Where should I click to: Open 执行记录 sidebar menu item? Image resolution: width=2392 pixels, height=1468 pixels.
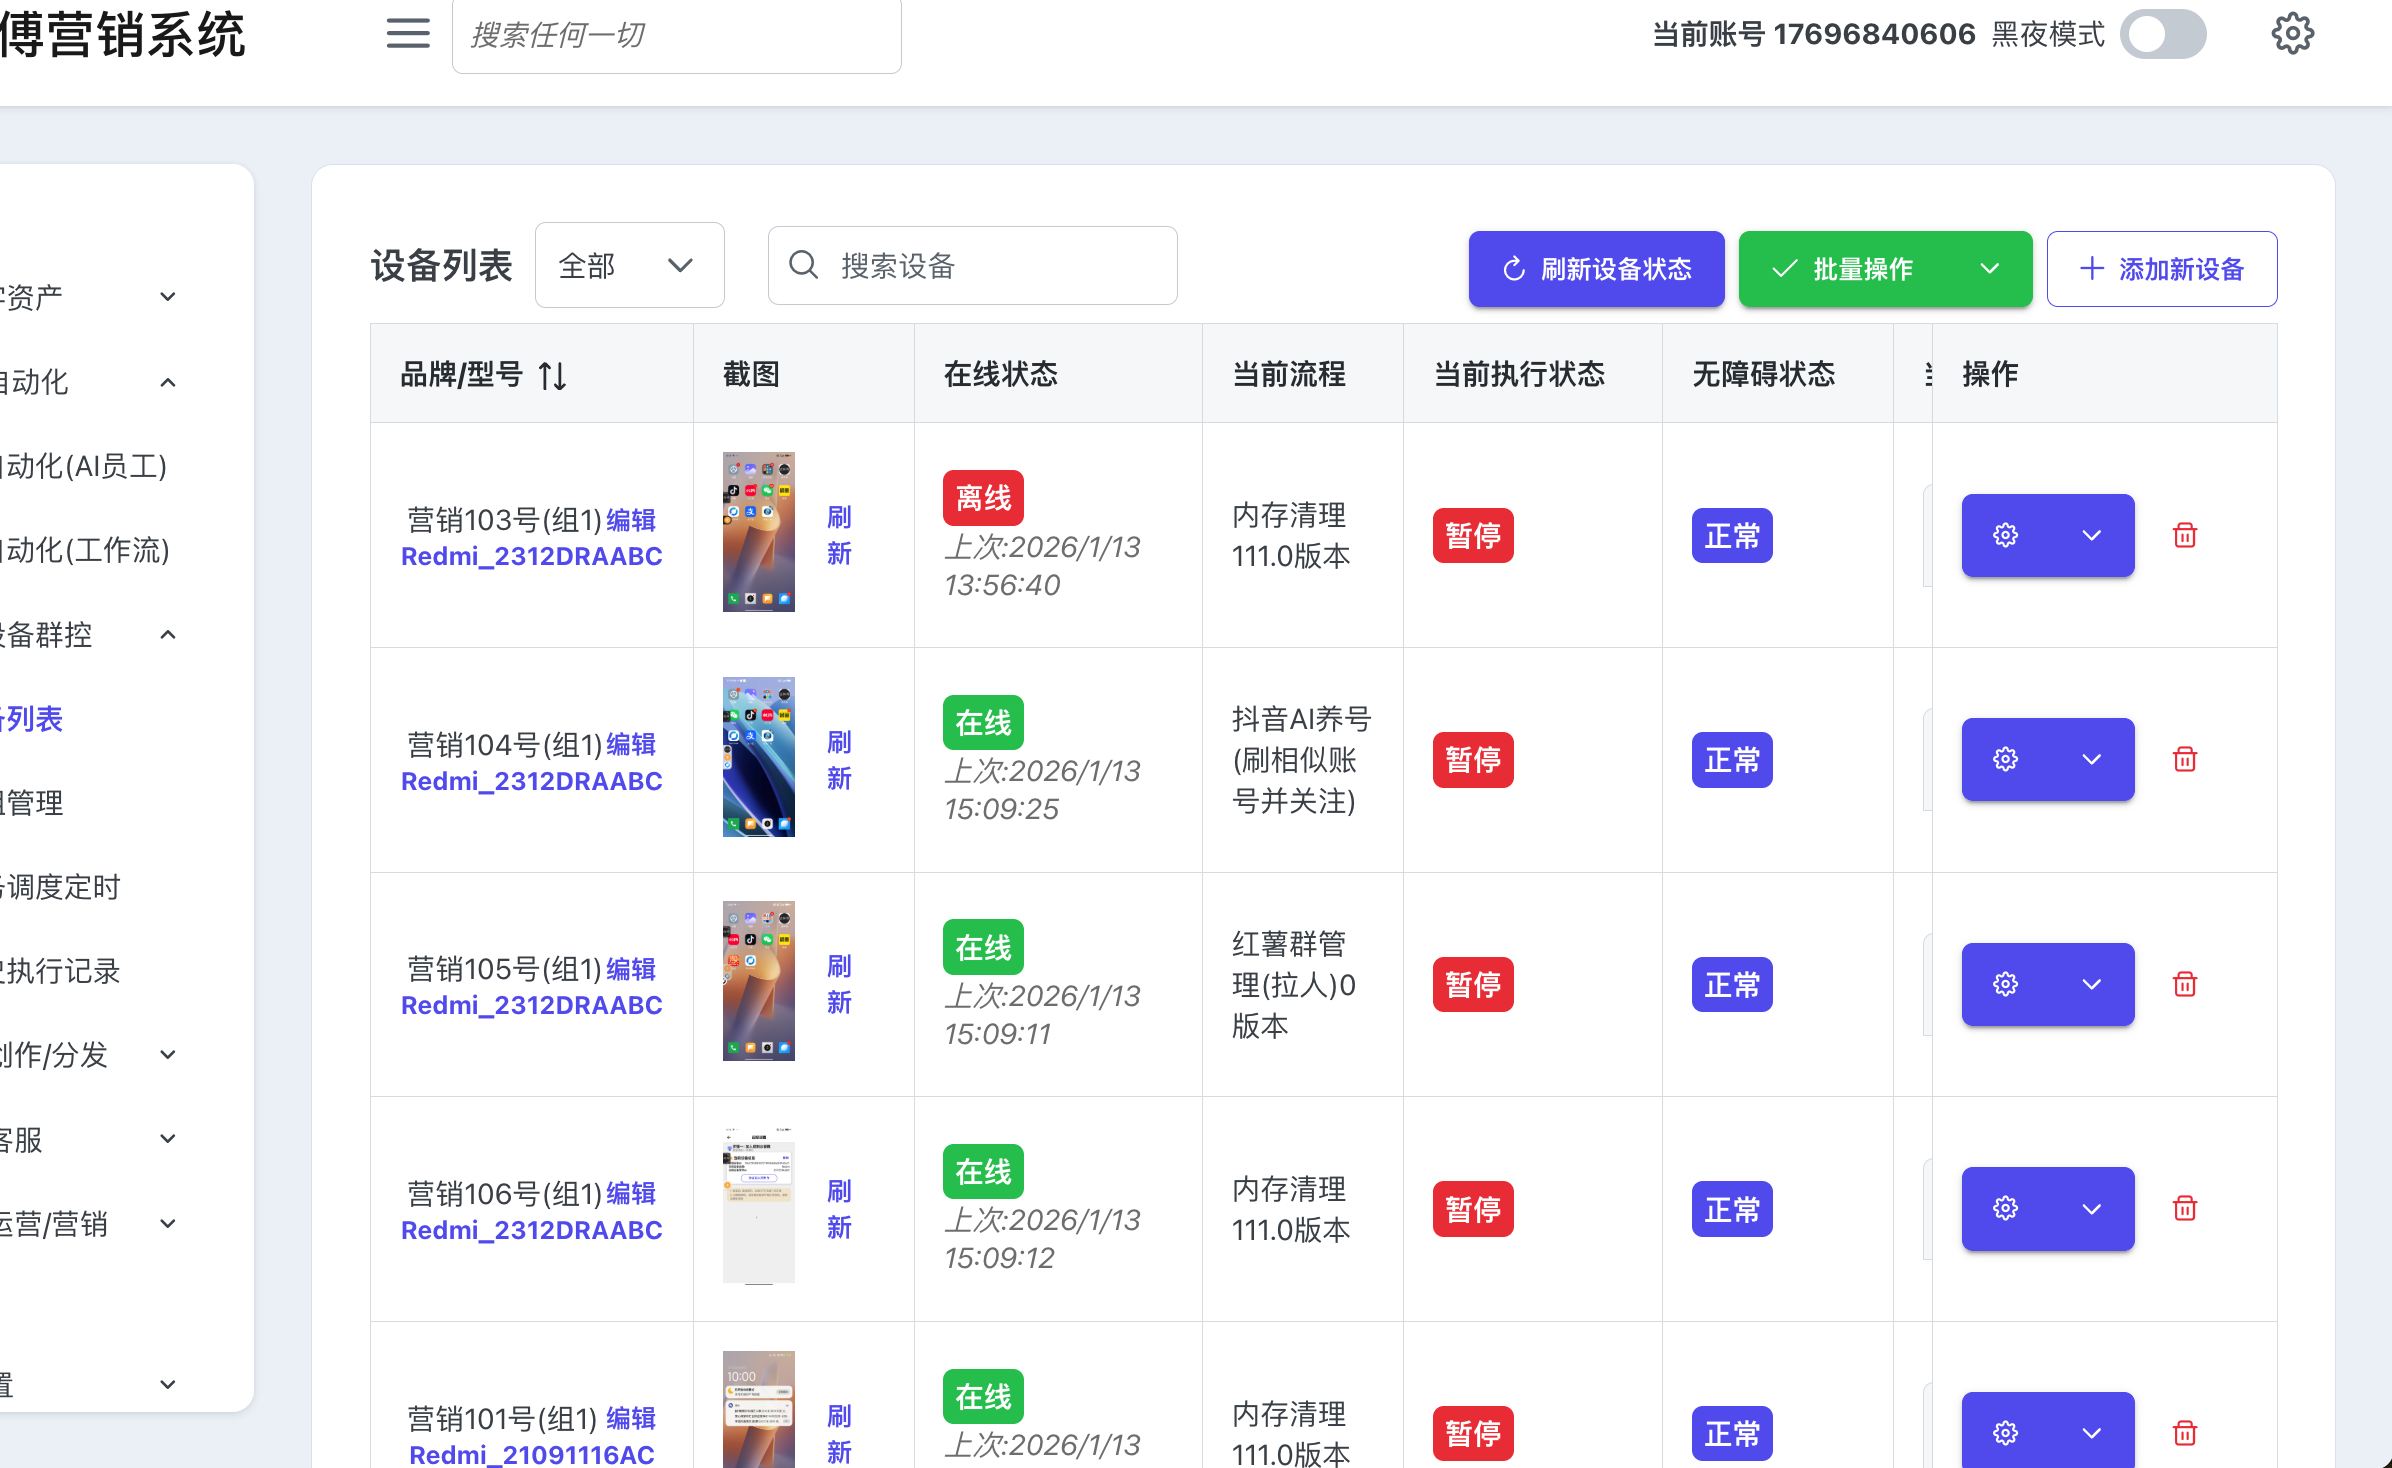click(x=62, y=971)
